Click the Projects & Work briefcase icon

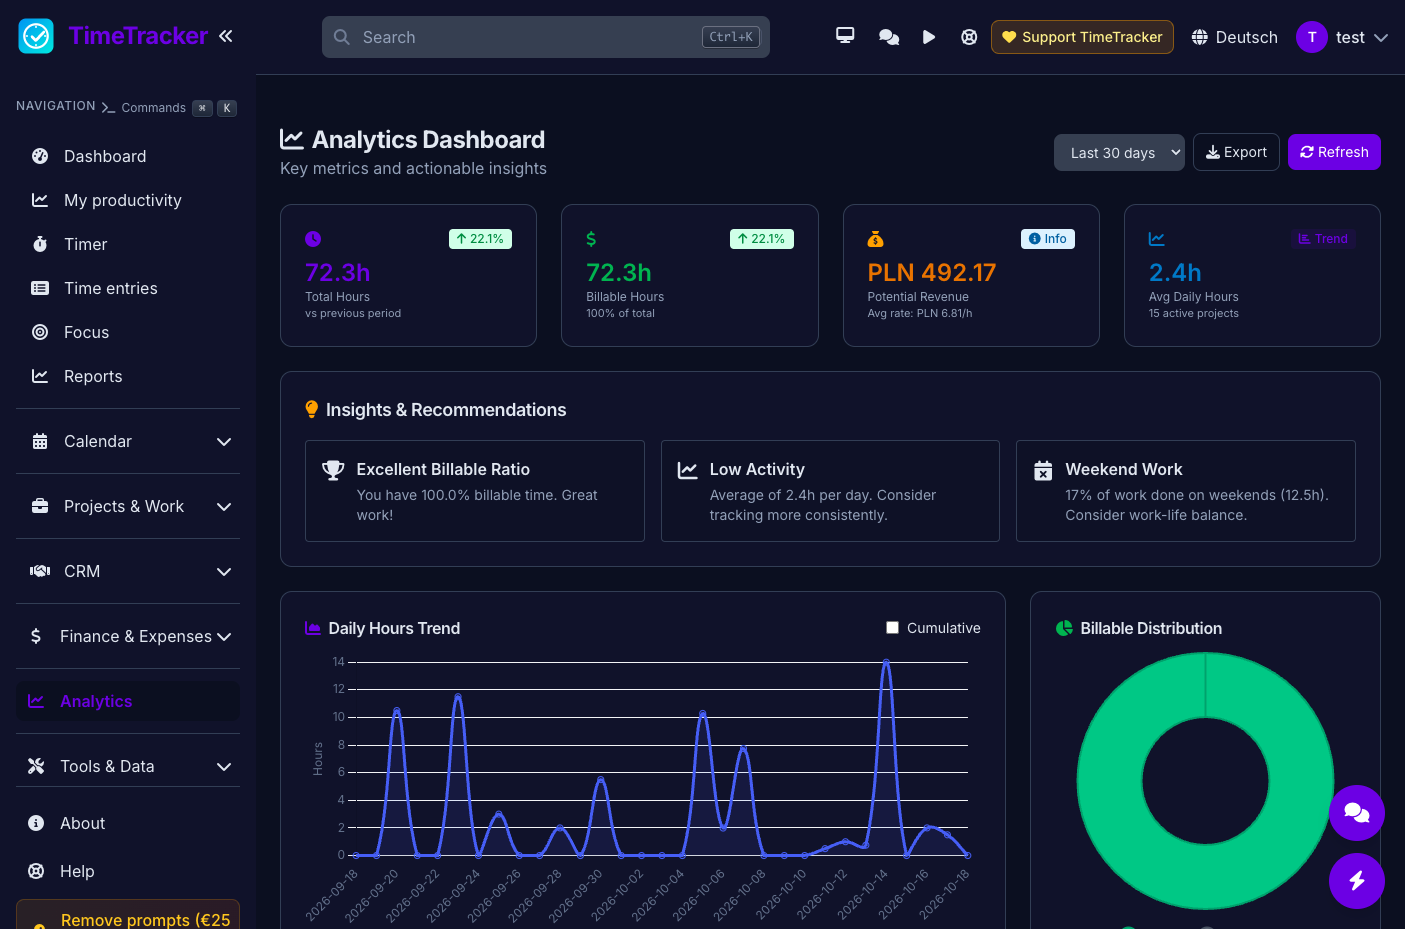click(40, 506)
